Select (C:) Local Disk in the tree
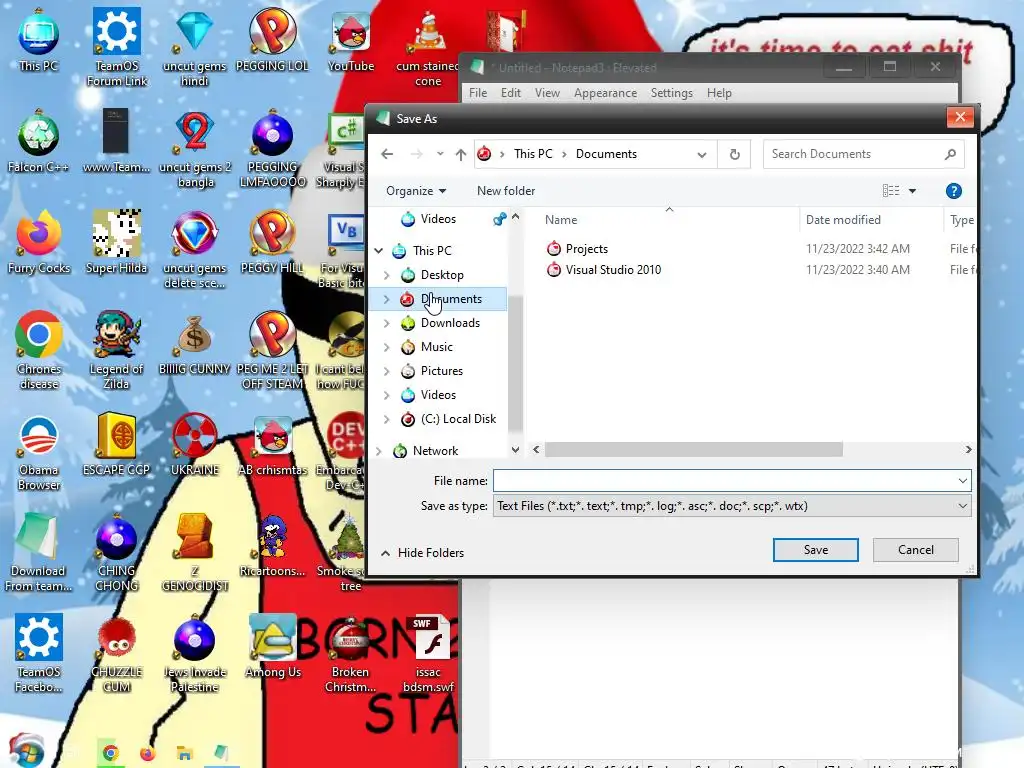This screenshot has width=1024, height=768. tap(458, 419)
